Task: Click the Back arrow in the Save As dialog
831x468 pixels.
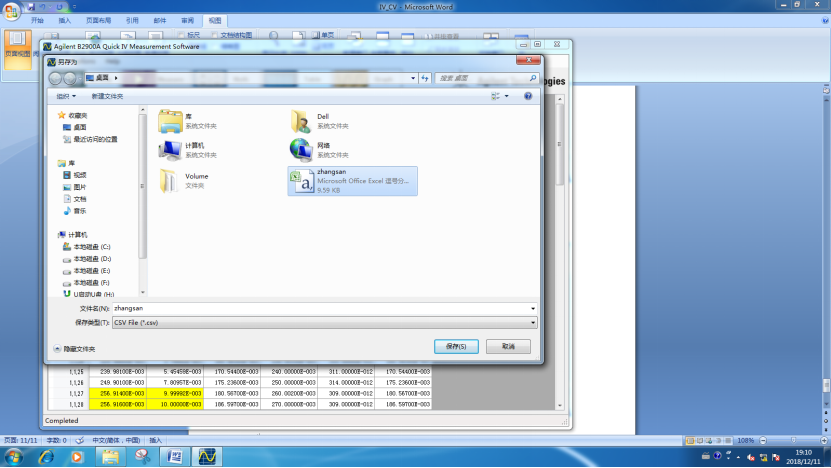Action: click(55, 78)
